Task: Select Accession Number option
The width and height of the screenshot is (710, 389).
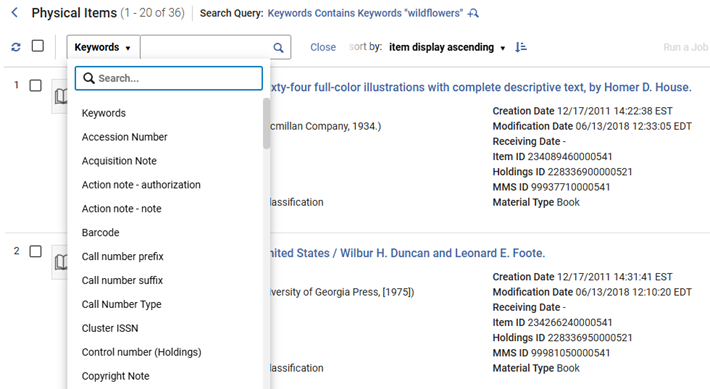Action: [x=125, y=137]
